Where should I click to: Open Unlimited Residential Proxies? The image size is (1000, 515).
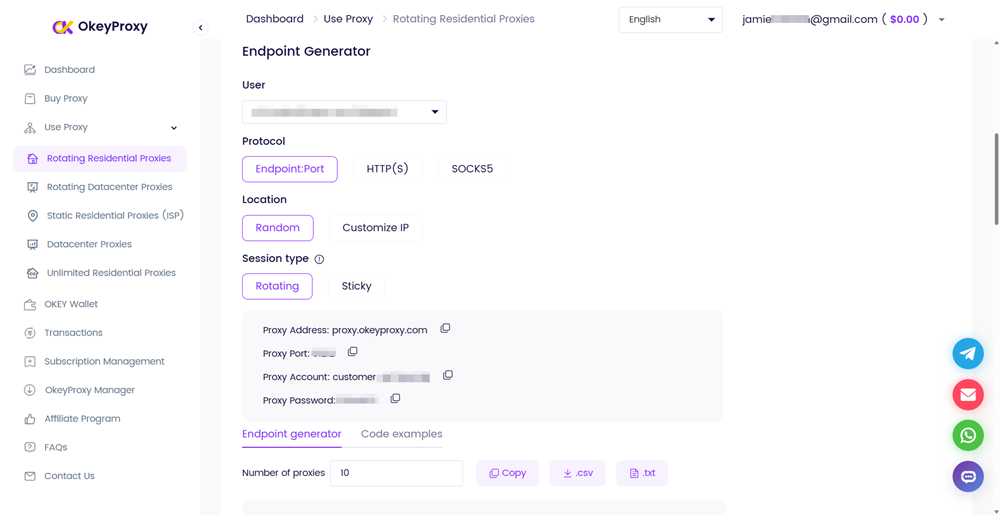click(x=112, y=273)
